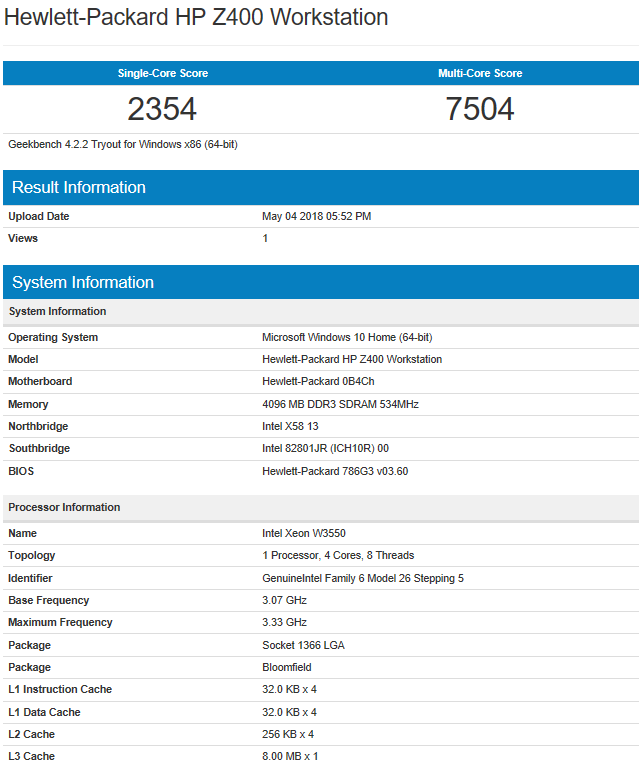Click the Southbridge label

pos(39,449)
